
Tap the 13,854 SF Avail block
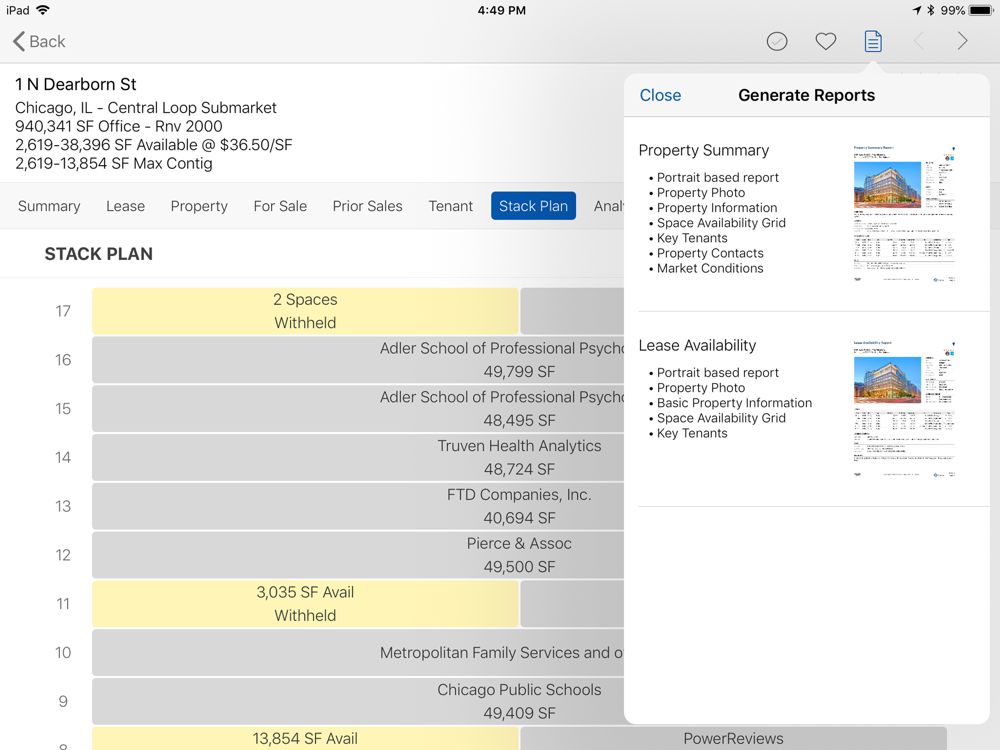tap(305, 739)
